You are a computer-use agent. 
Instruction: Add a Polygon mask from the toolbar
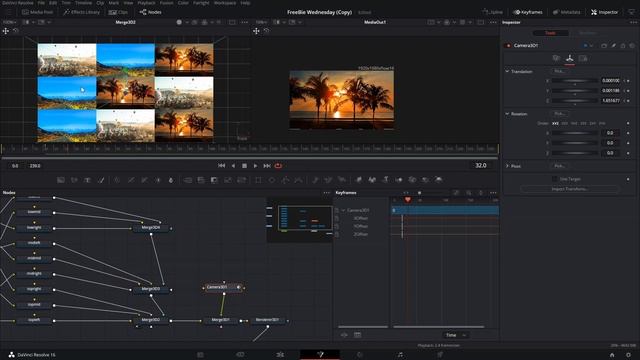click(285, 180)
